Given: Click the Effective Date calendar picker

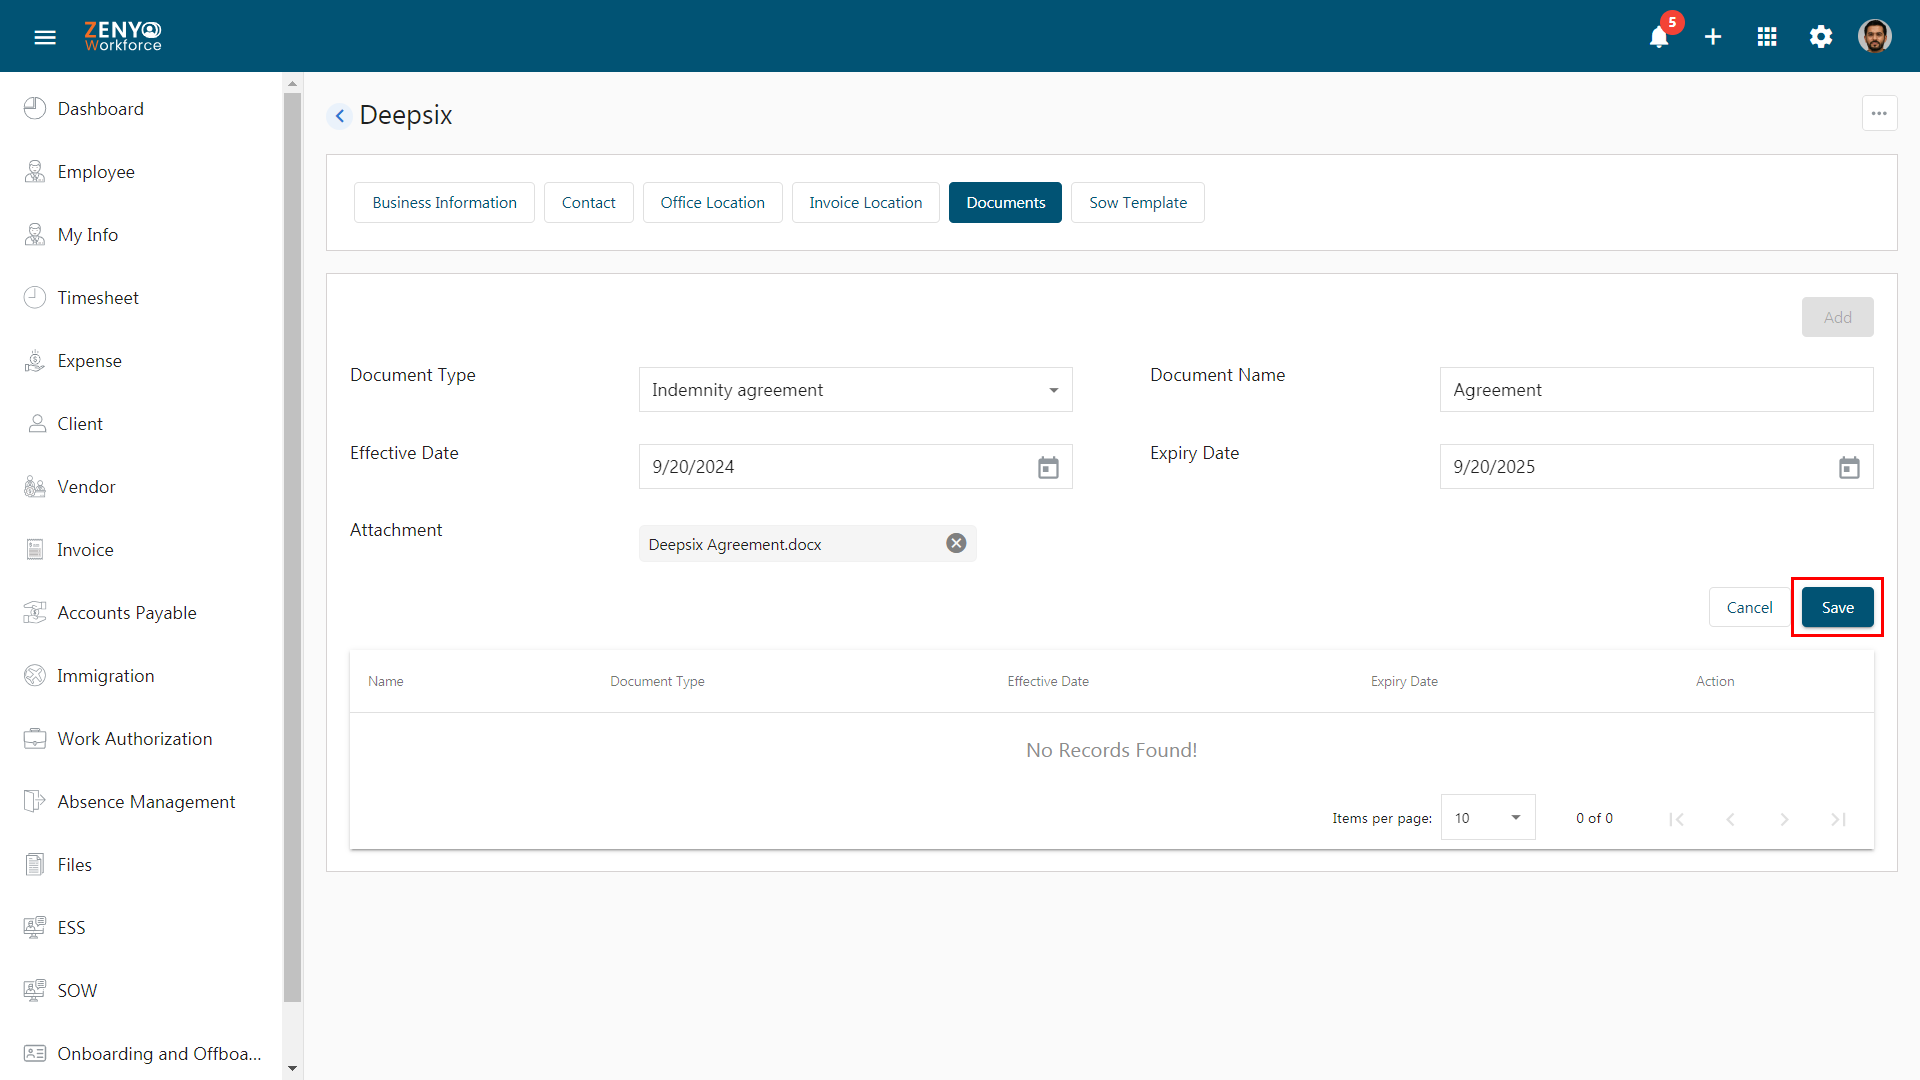Looking at the screenshot, I should click(1048, 465).
